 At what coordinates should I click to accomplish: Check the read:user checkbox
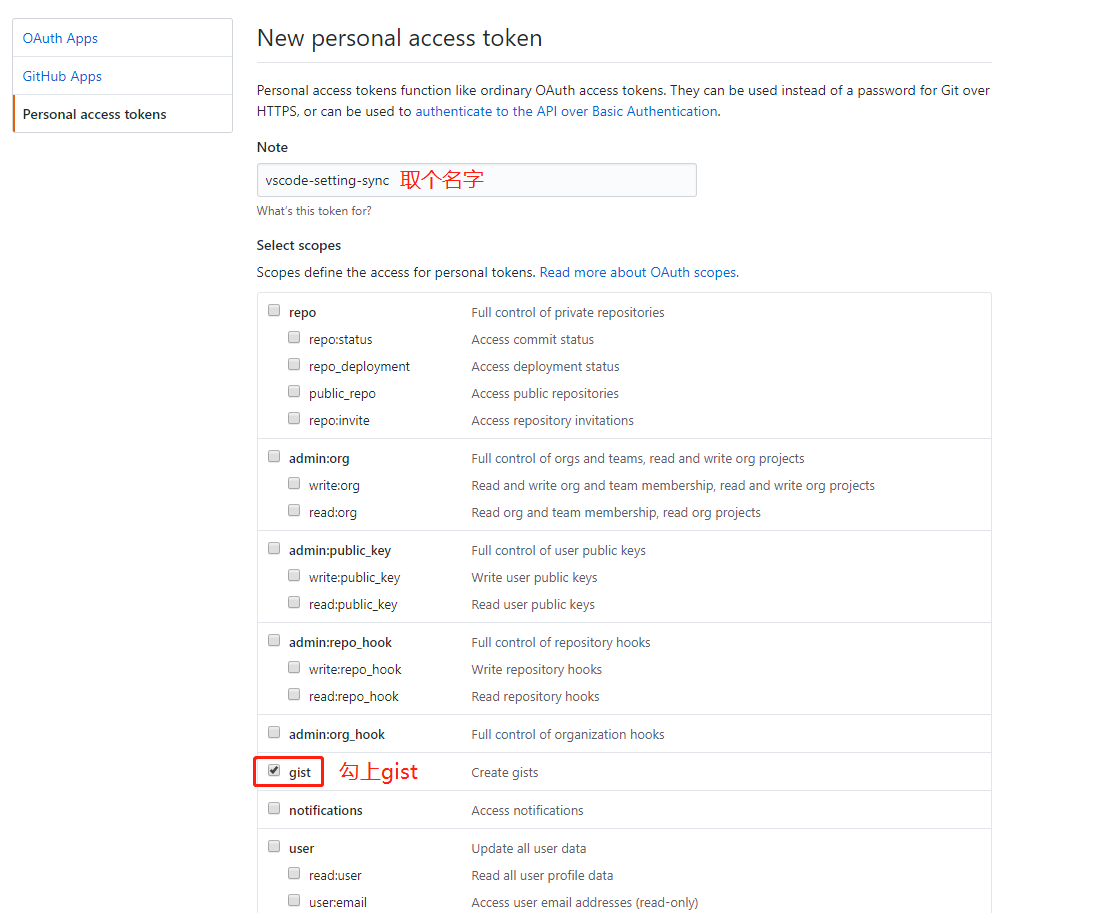coord(294,873)
